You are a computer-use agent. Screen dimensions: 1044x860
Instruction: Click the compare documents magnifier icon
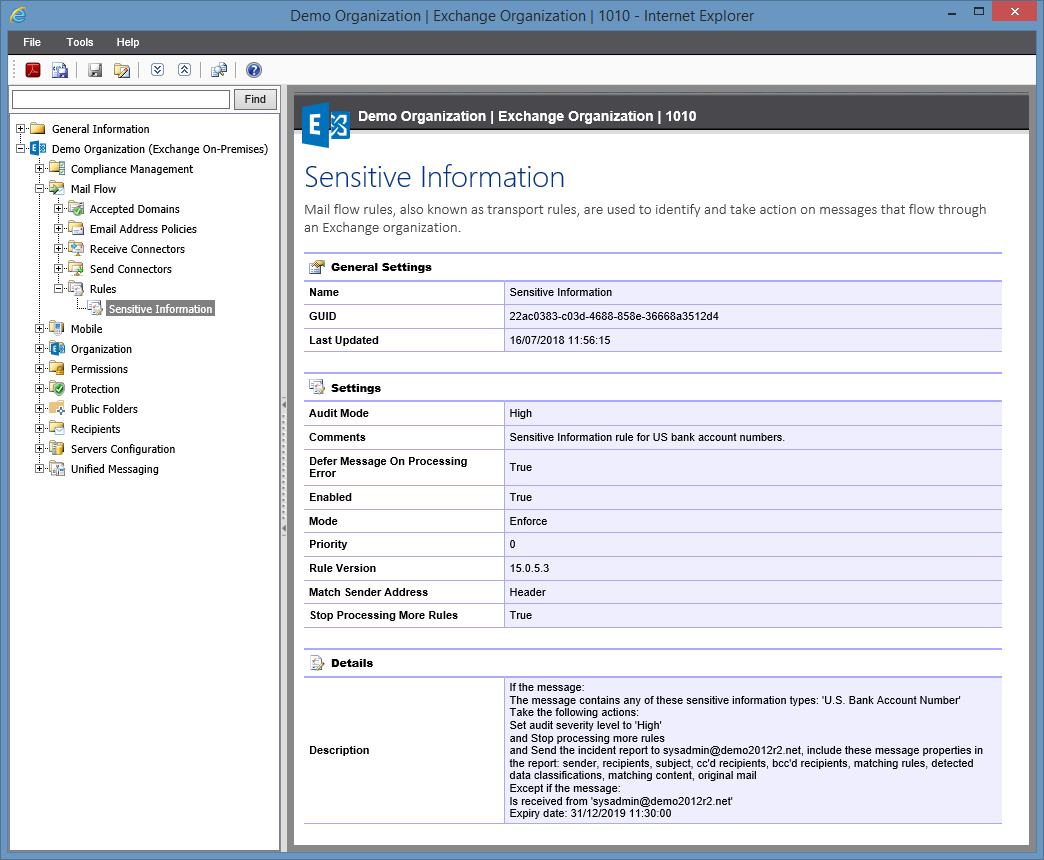pos(218,70)
